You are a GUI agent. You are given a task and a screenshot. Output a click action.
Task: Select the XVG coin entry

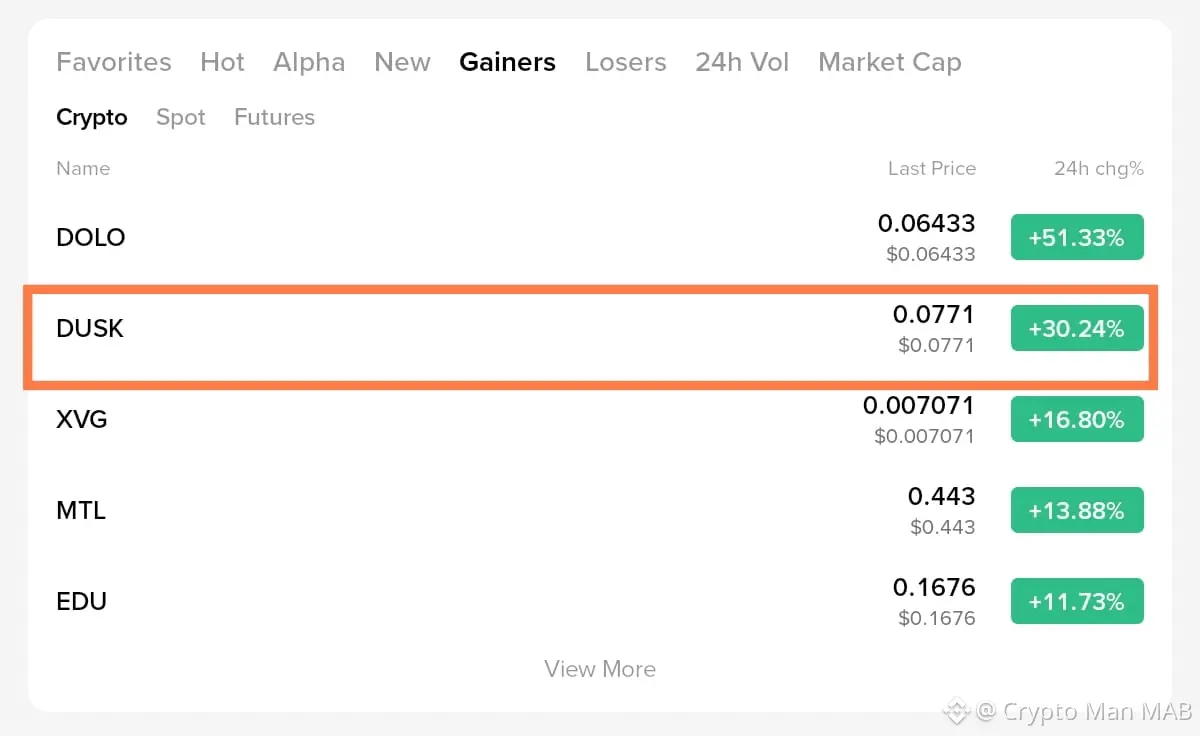click(x=82, y=420)
